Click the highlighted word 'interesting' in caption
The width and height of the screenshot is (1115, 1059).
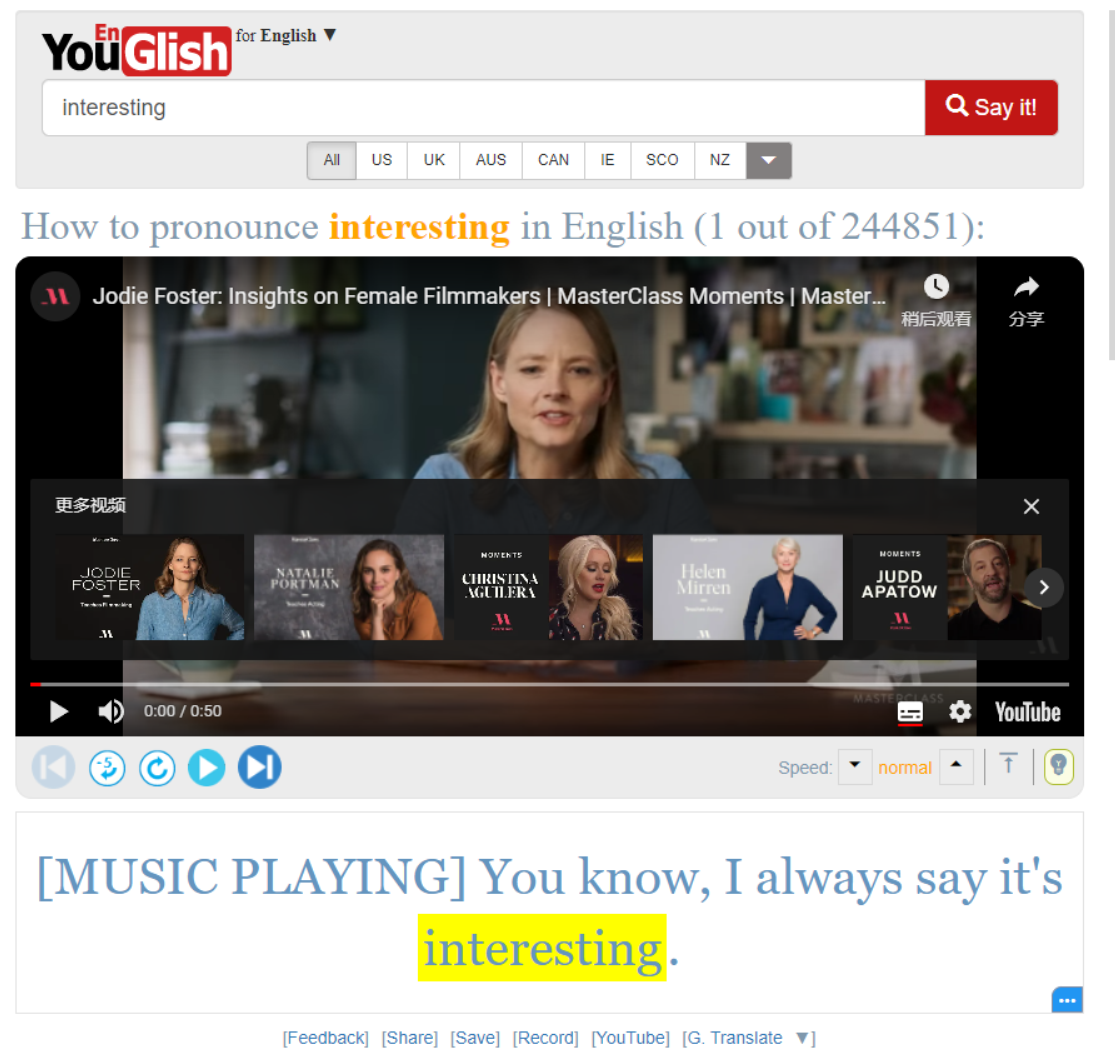pos(542,948)
